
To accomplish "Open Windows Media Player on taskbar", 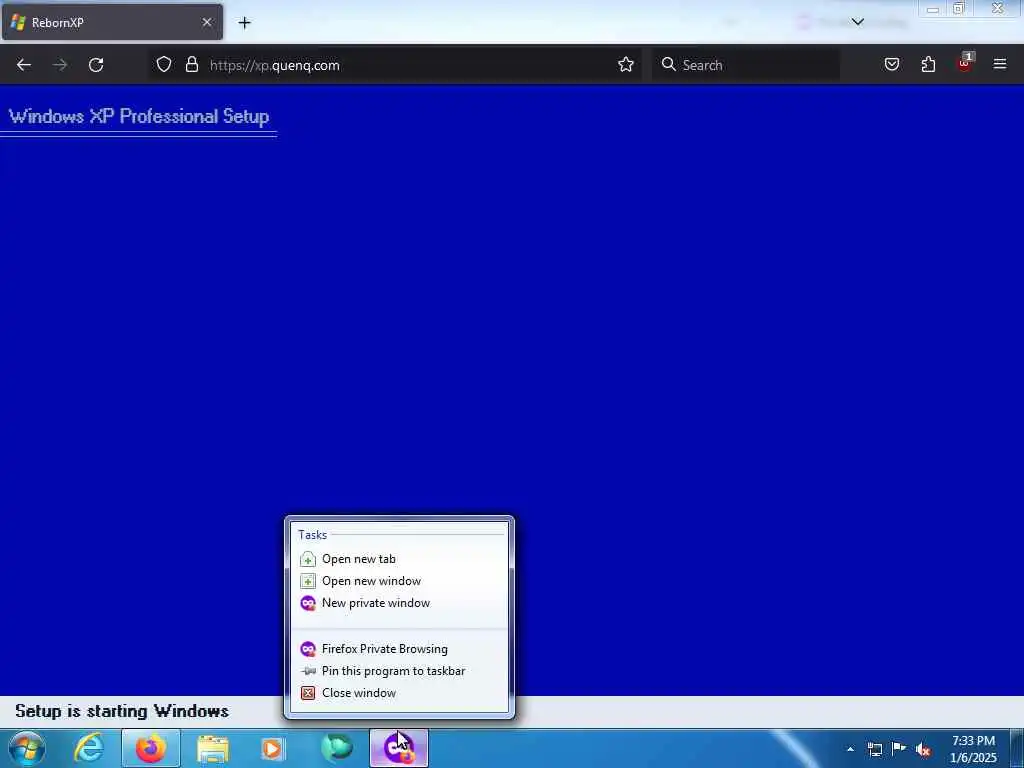I will [x=273, y=749].
